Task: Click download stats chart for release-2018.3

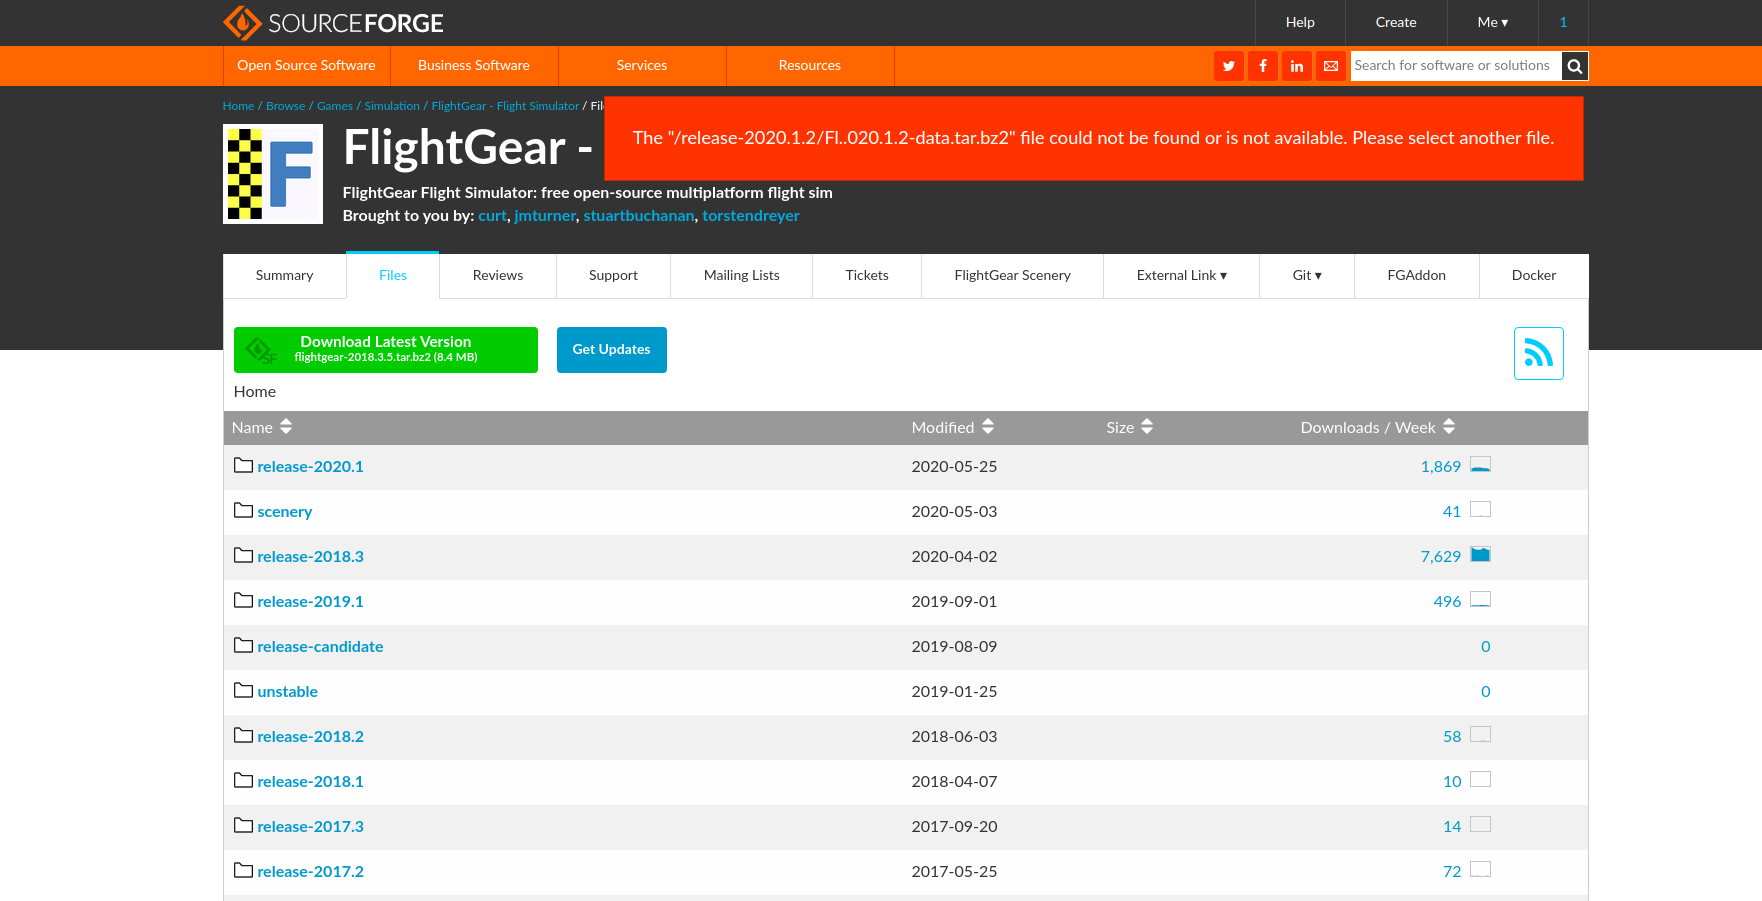Action: 1481,554
